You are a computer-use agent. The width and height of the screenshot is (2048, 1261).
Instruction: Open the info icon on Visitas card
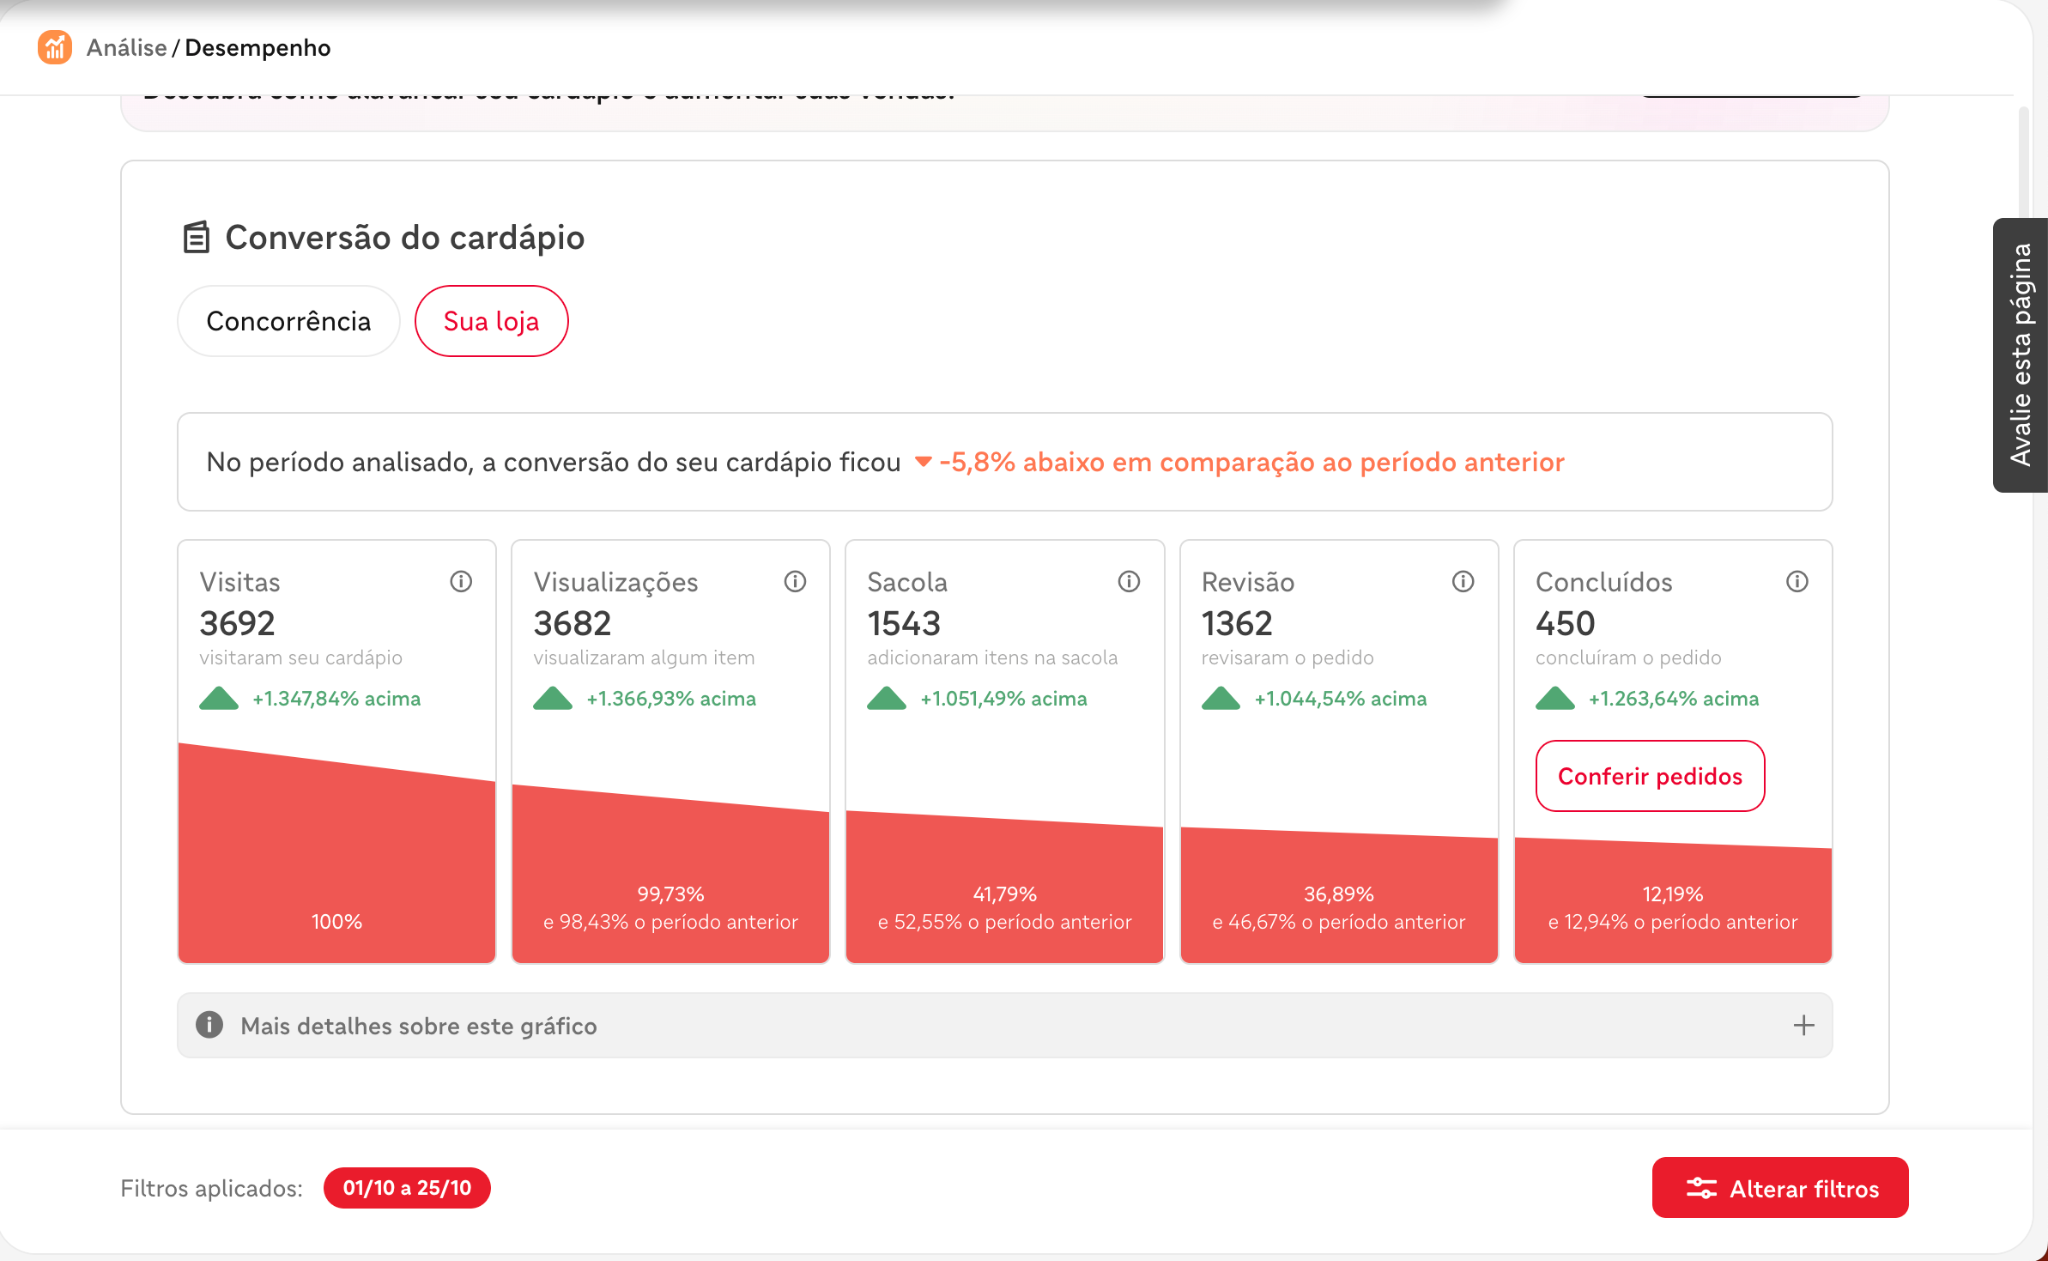461,581
